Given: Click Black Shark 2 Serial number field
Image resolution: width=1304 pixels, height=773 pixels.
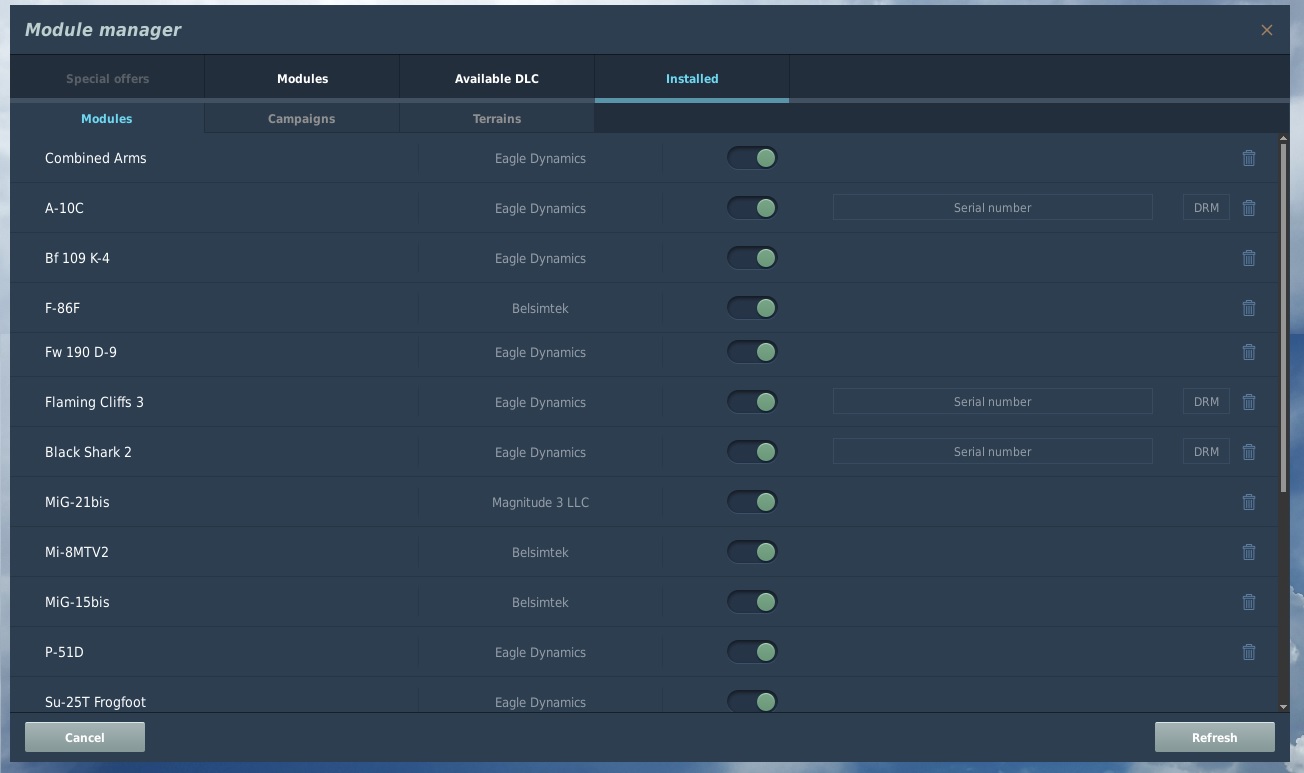Looking at the screenshot, I should pos(993,452).
